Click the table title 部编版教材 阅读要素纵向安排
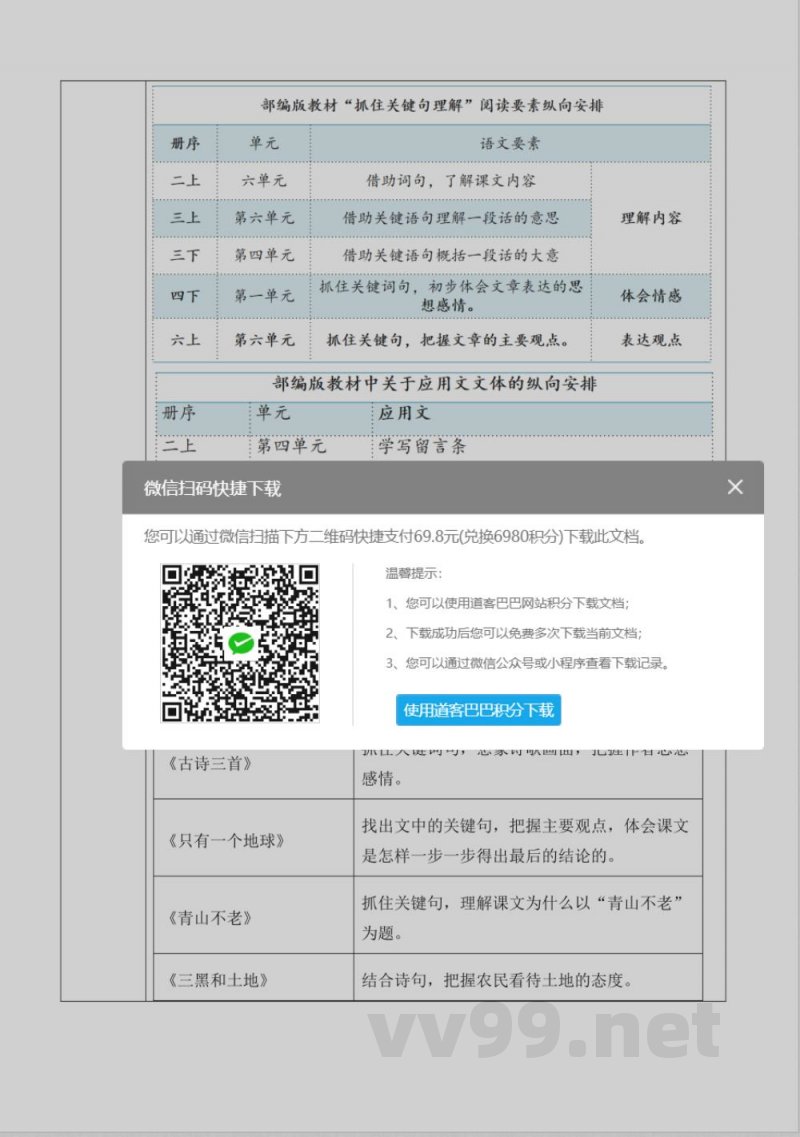Viewport: 800px width, 1137px height. pos(430,104)
